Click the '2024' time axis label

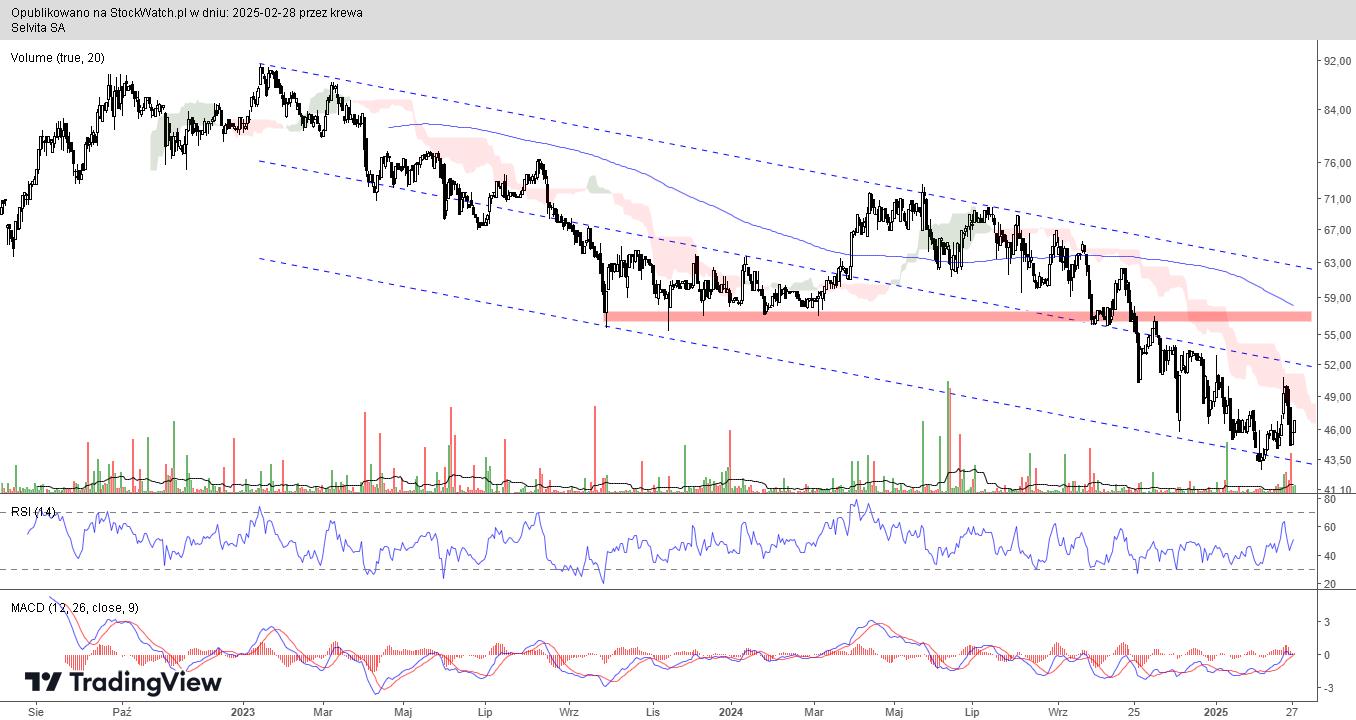(x=731, y=712)
